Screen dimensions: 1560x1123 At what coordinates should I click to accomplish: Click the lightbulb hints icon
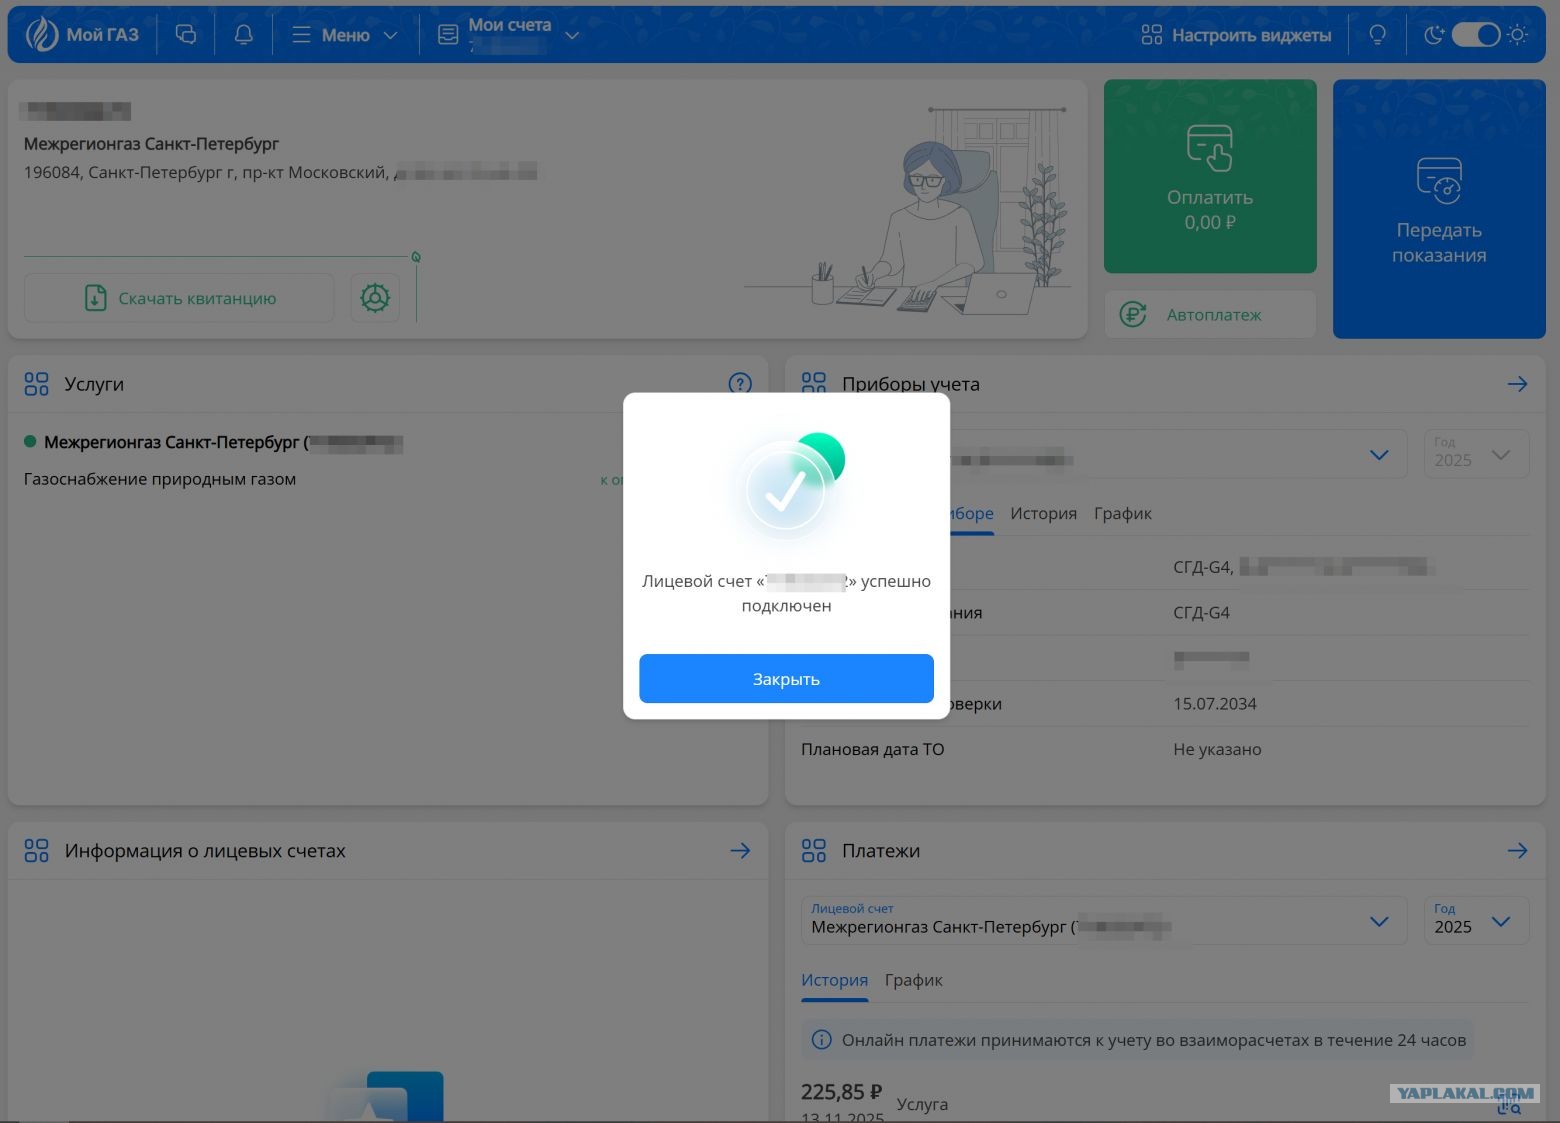[x=1377, y=35]
